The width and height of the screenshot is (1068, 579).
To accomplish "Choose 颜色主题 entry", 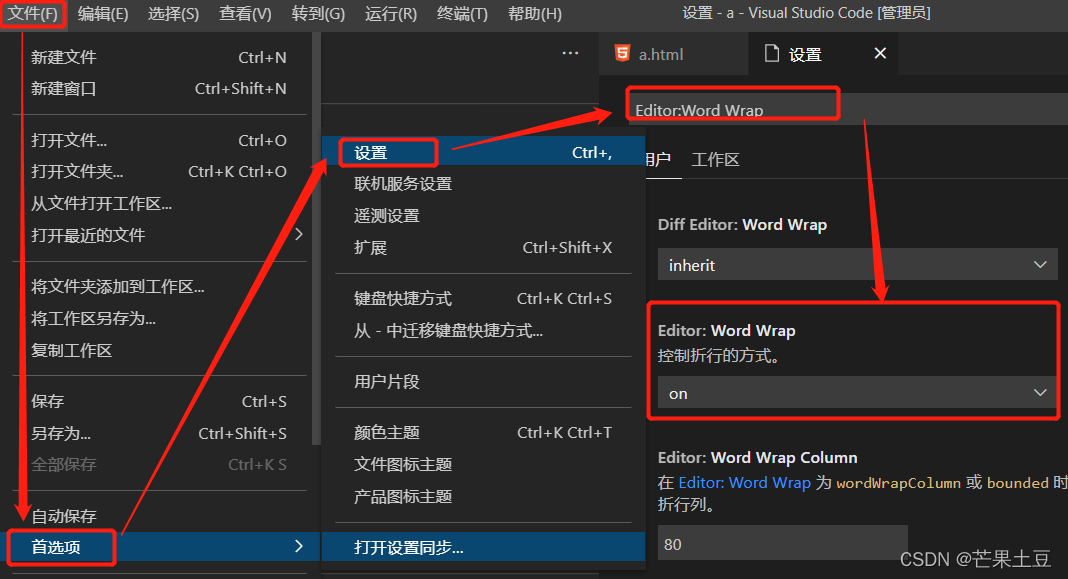I will click(x=483, y=433).
